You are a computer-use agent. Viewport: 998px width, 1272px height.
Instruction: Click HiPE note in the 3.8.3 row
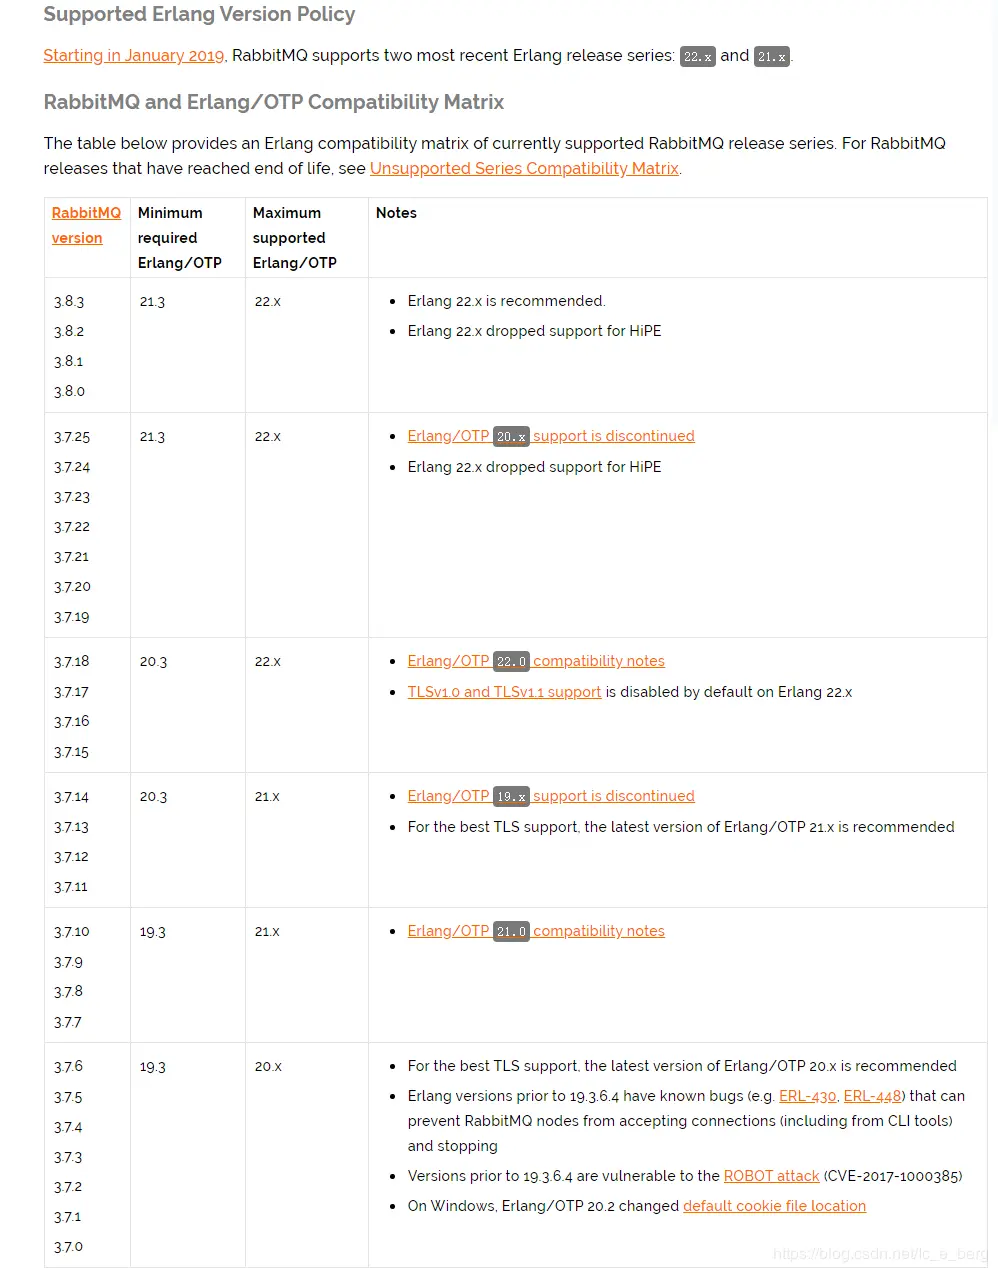tap(535, 331)
